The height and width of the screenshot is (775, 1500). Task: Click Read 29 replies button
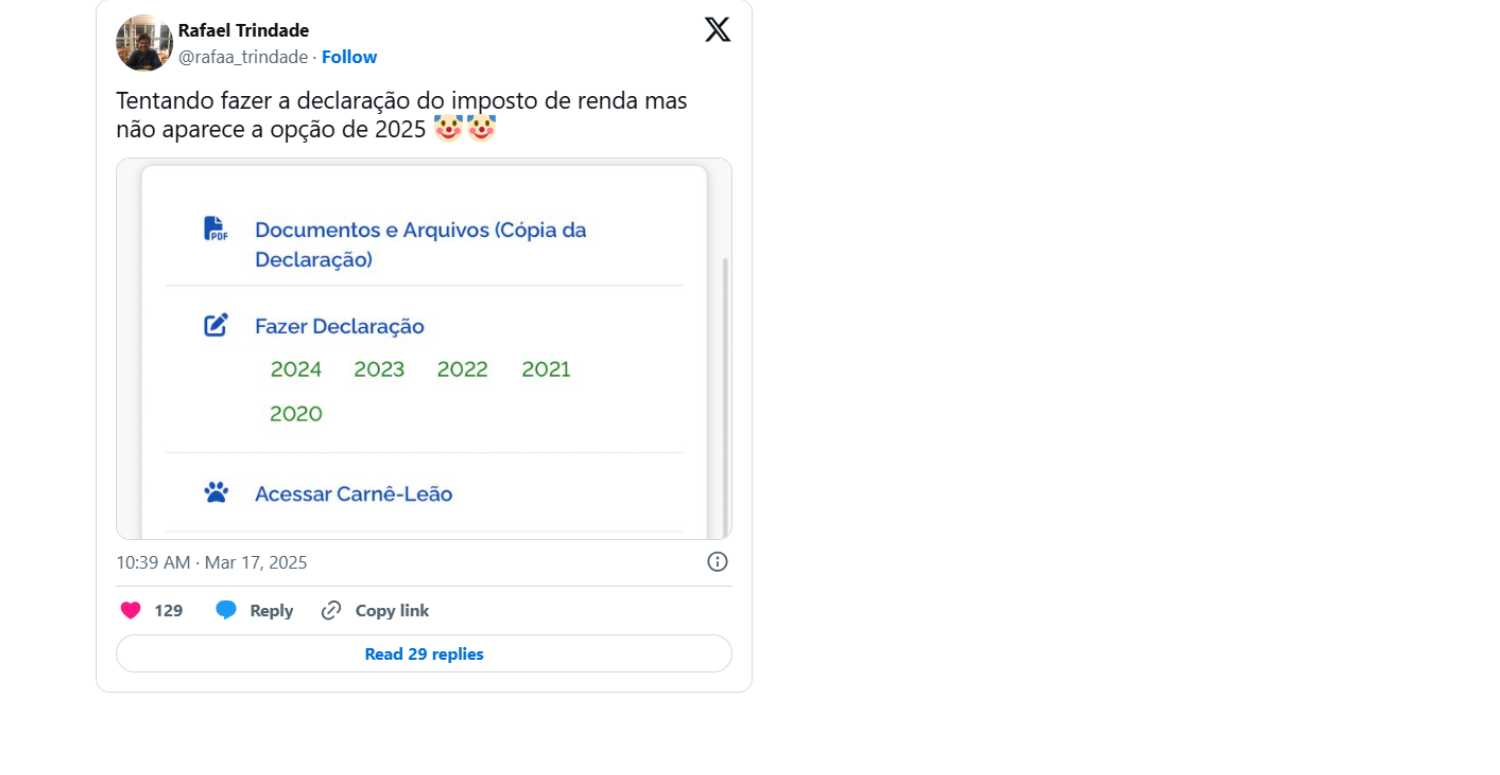(x=424, y=654)
